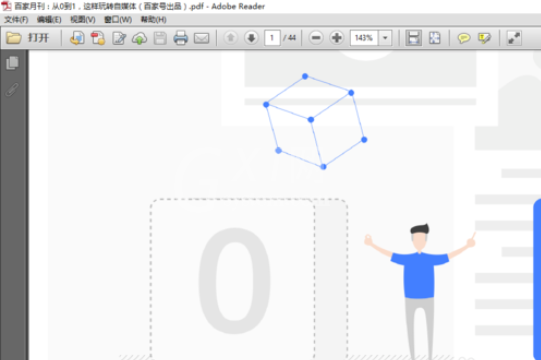Screen dimensions: 541x360
Task: Open the 视图(V) menu
Action: click(83, 20)
